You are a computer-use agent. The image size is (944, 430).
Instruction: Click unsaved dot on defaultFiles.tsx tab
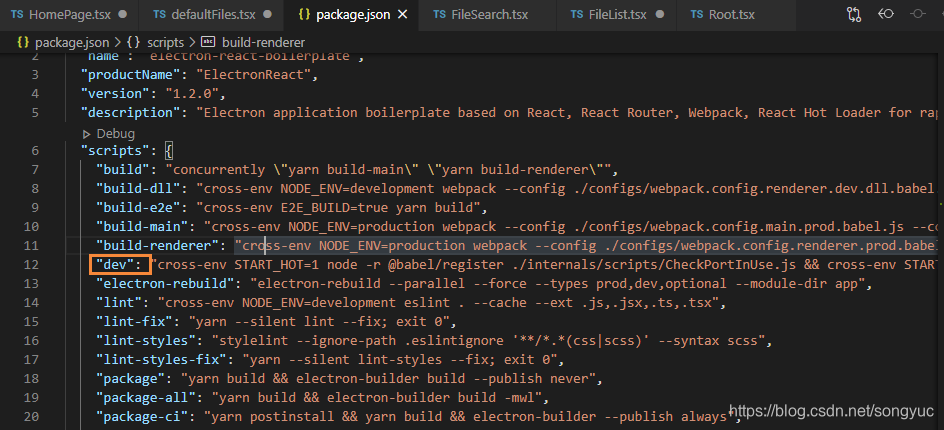(267, 14)
